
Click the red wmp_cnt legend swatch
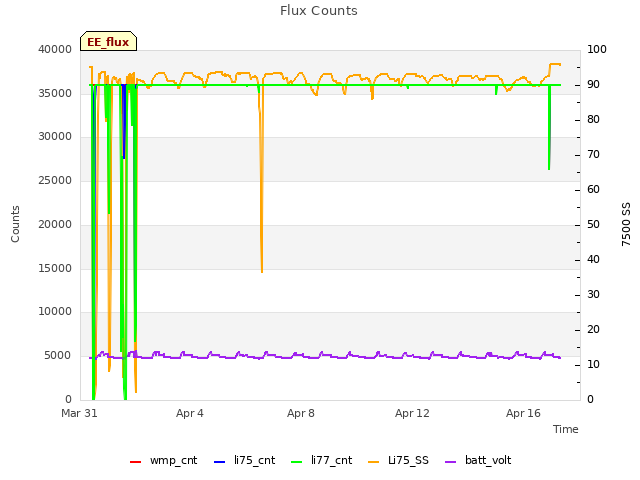[136, 462]
